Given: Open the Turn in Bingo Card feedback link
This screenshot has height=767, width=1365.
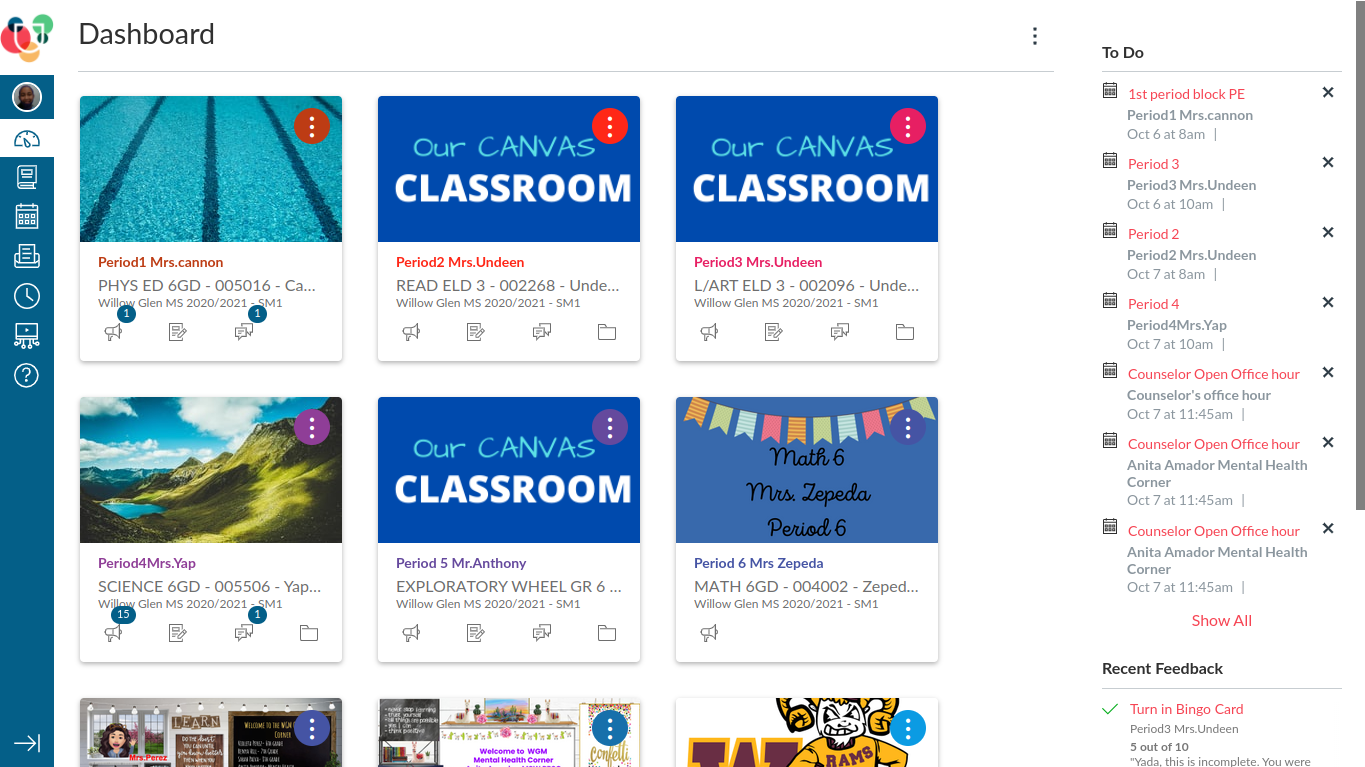Looking at the screenshot, I should point(1186,709).
